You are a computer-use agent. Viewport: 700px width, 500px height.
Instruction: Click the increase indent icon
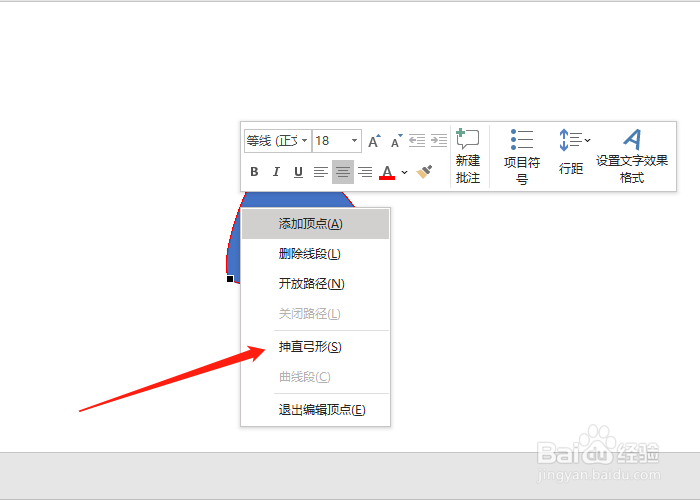[x=439, y=141]
